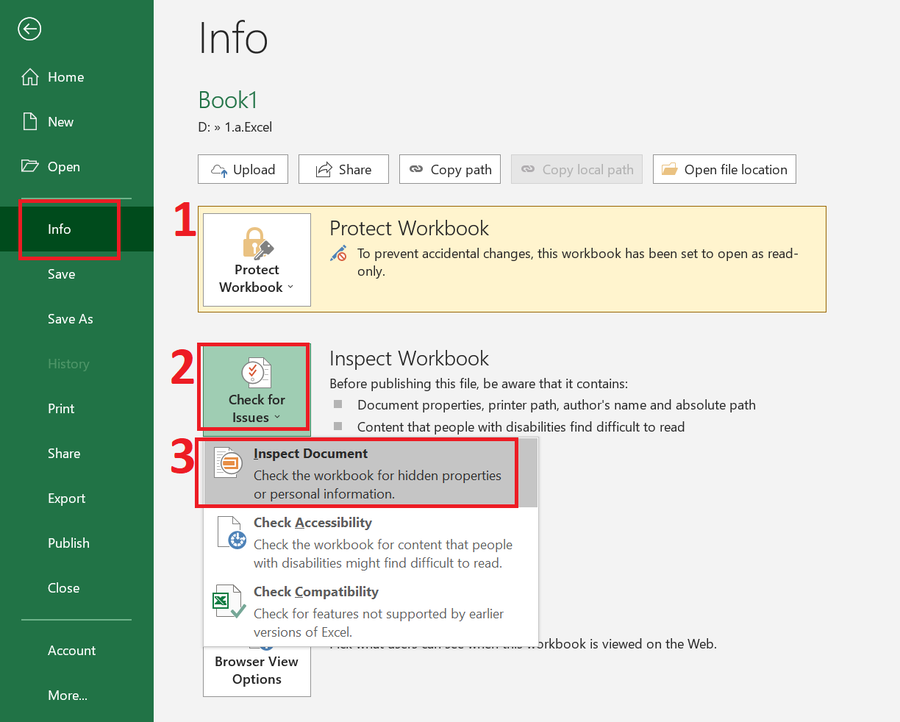Click the Inspect Workbook heading
Image resolution: width=900 pixels, height=722 pixels.
[x=409, y=359]
